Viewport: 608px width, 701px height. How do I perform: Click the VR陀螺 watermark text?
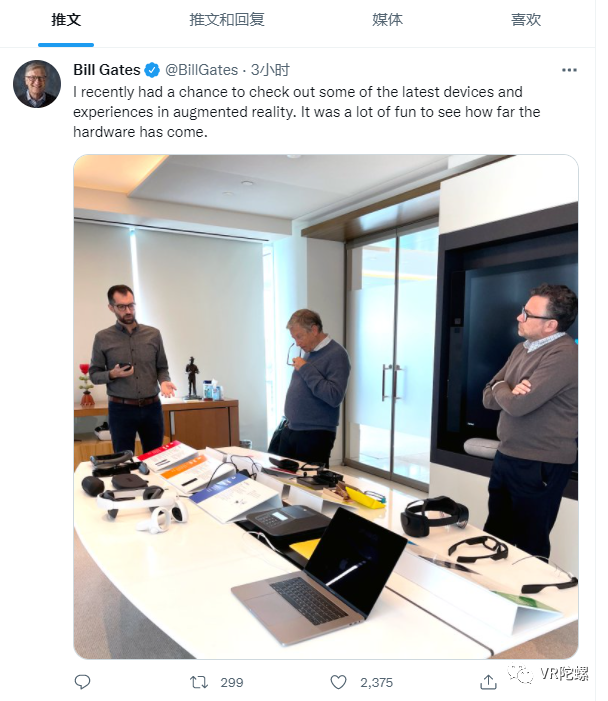[x=563, y=673]
